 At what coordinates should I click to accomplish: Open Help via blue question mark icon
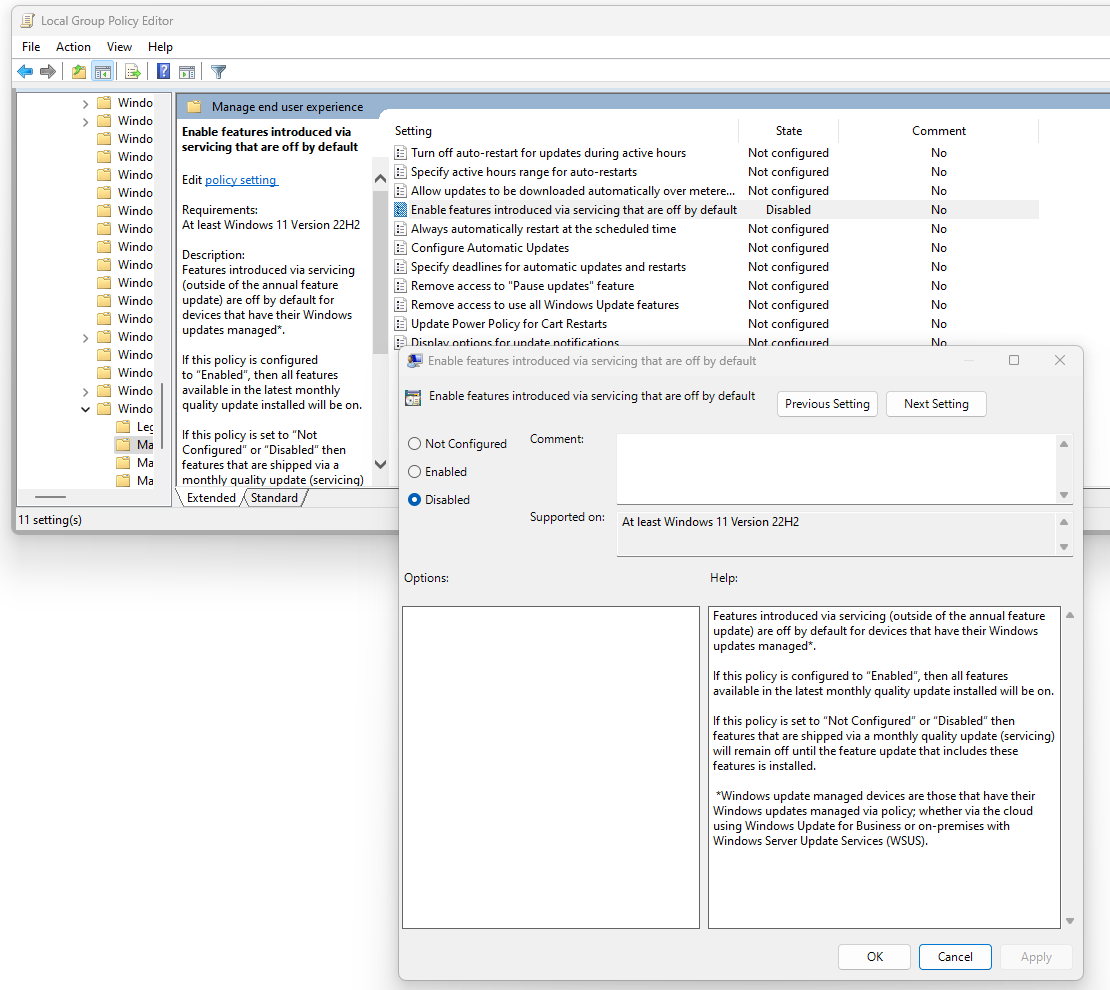tap(163, 72)
